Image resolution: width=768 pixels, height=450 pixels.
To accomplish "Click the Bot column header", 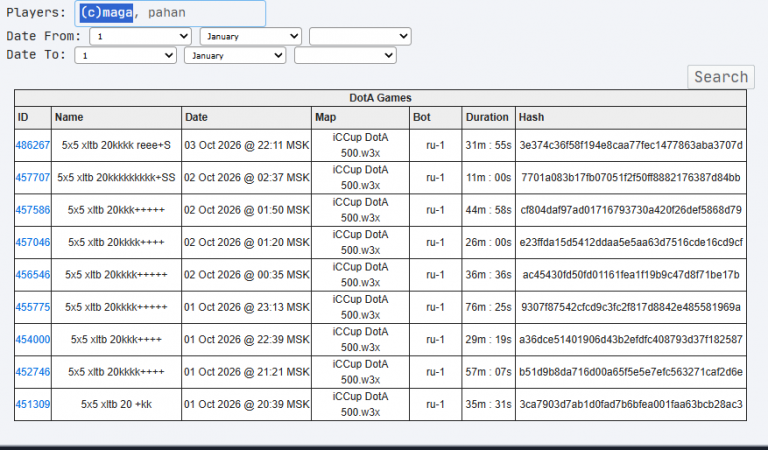I will click(x=435, y=118).
